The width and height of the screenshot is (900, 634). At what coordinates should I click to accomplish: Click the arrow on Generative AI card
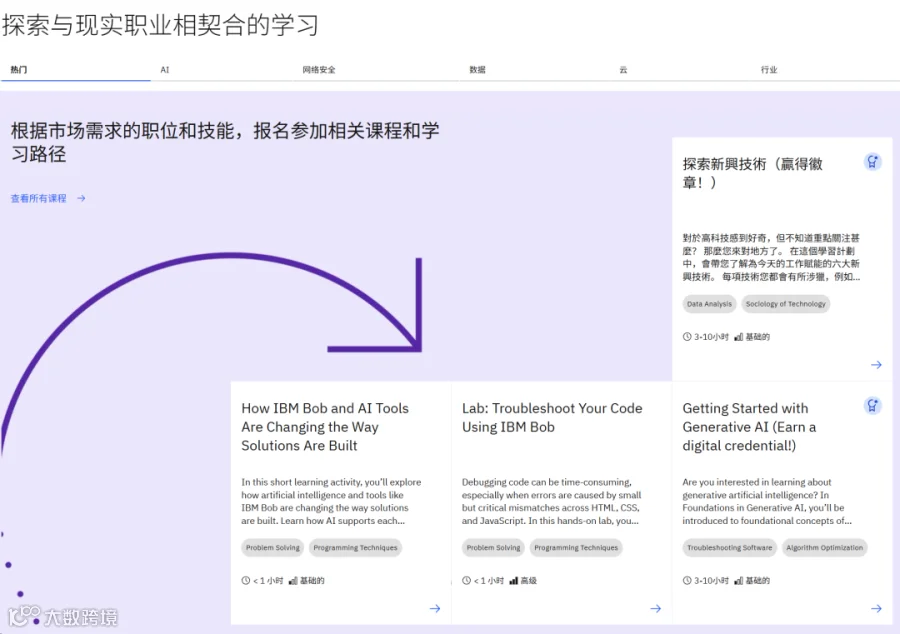pyautogui.click(x=876, y=609)
